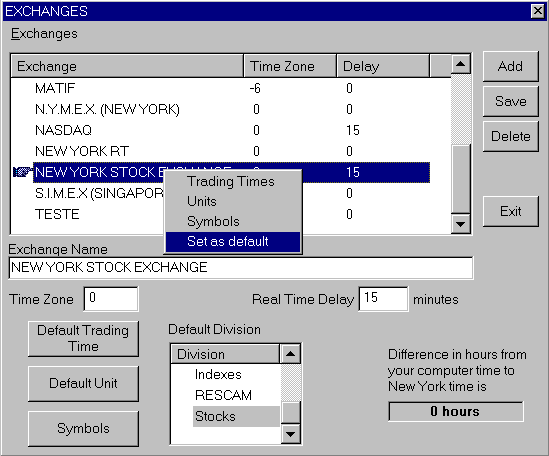Click Division list scroll down arrow

(x=290, y=434)
